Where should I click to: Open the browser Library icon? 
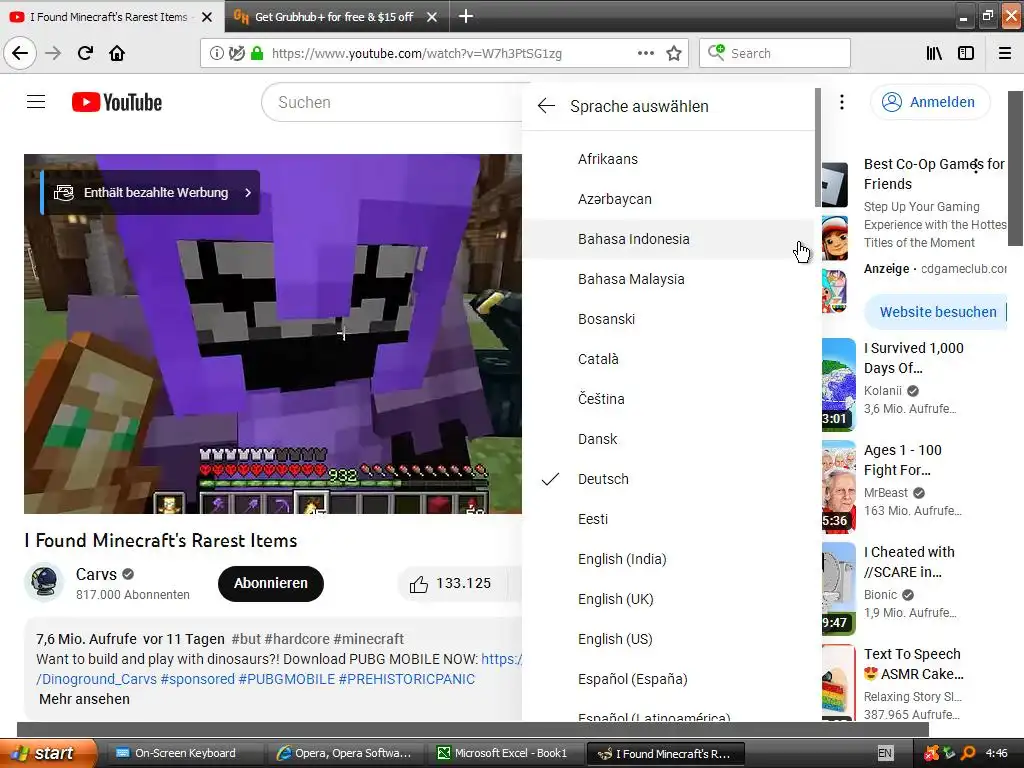pyautogui.click(x=934, y=54)
